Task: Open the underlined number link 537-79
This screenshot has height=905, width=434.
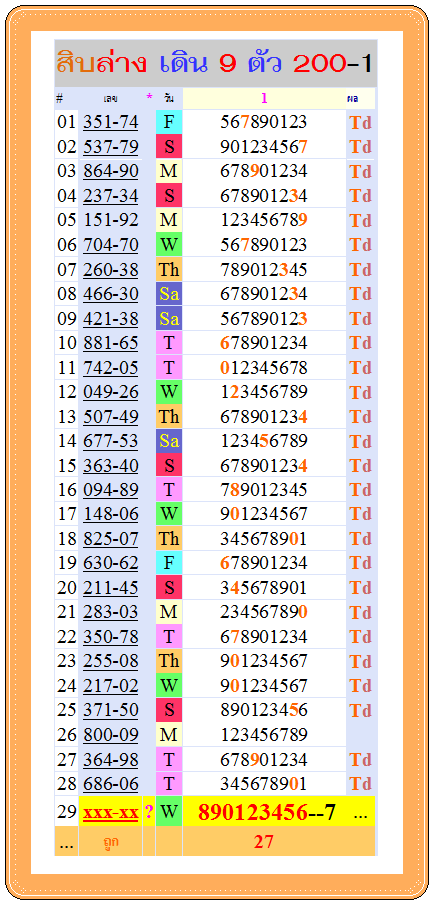Action: (111, 147)
